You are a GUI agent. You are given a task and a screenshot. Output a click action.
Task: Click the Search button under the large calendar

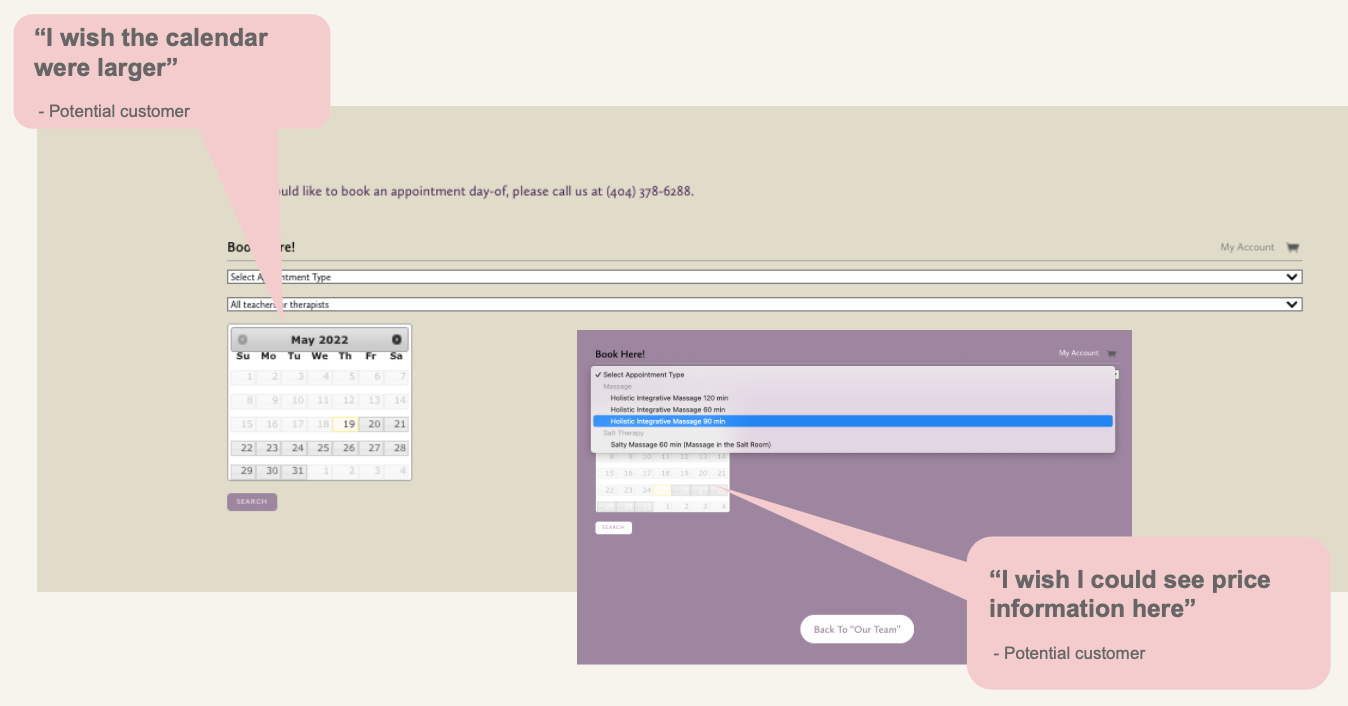pyautogui.click(x=252, y=502)
